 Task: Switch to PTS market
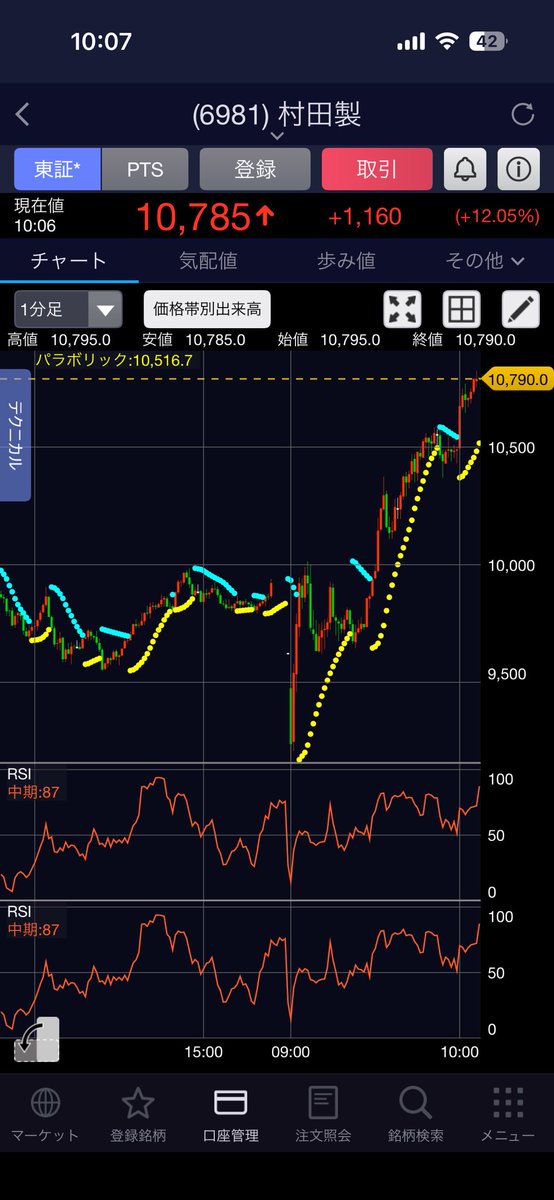point(144,169)
